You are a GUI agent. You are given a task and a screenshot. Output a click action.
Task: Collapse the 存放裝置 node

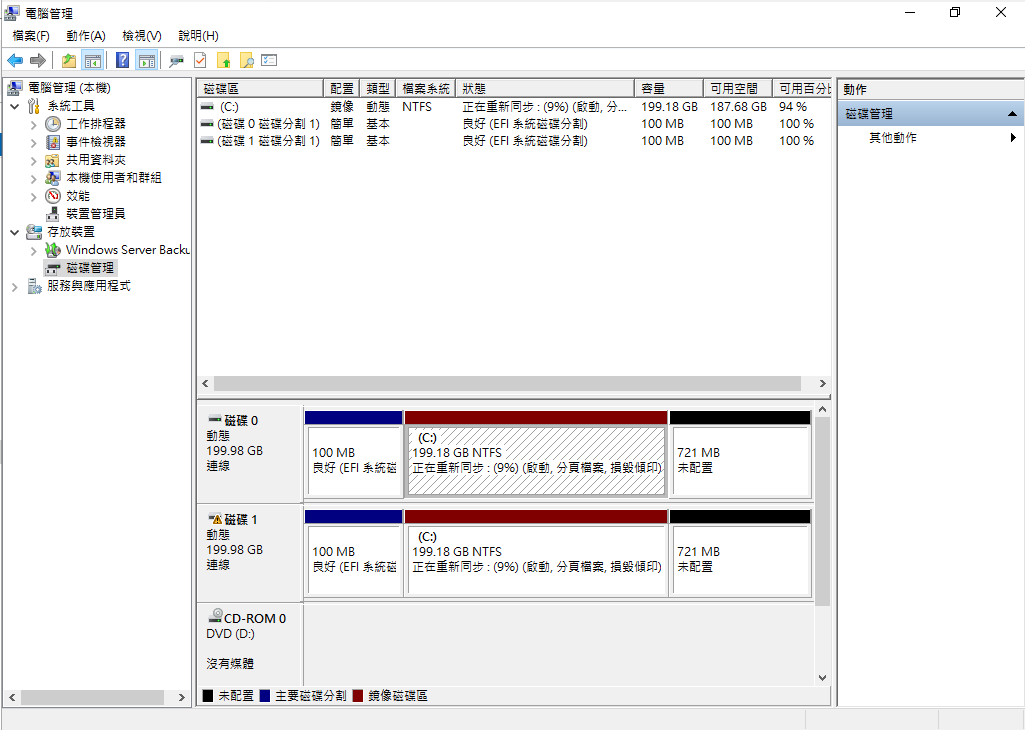coord(14,232)
